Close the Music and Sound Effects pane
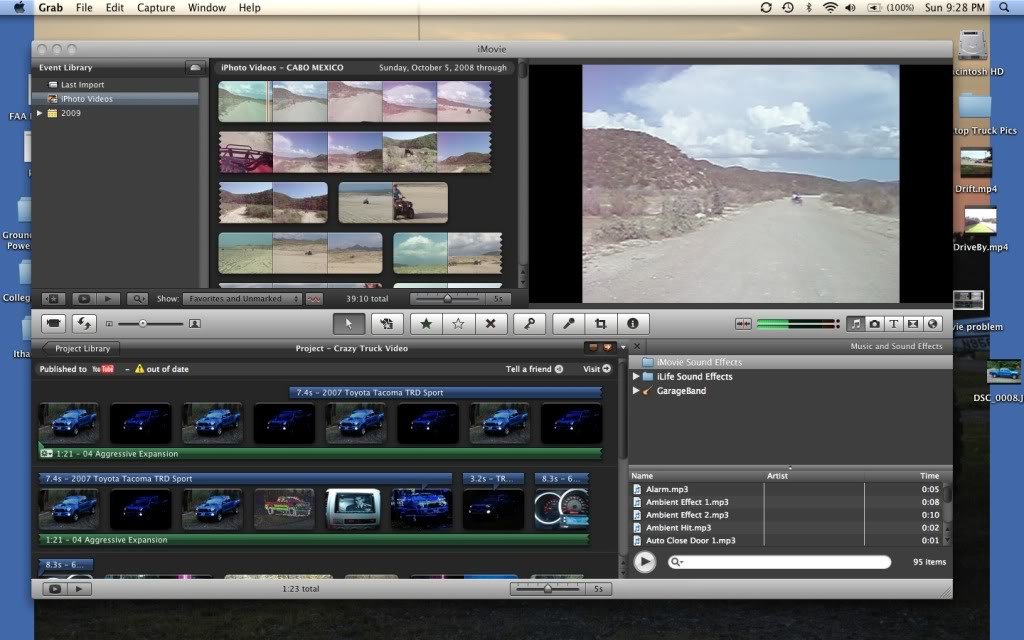The image size is (1024, 640). pyautogui.click(x=637, y=346)
